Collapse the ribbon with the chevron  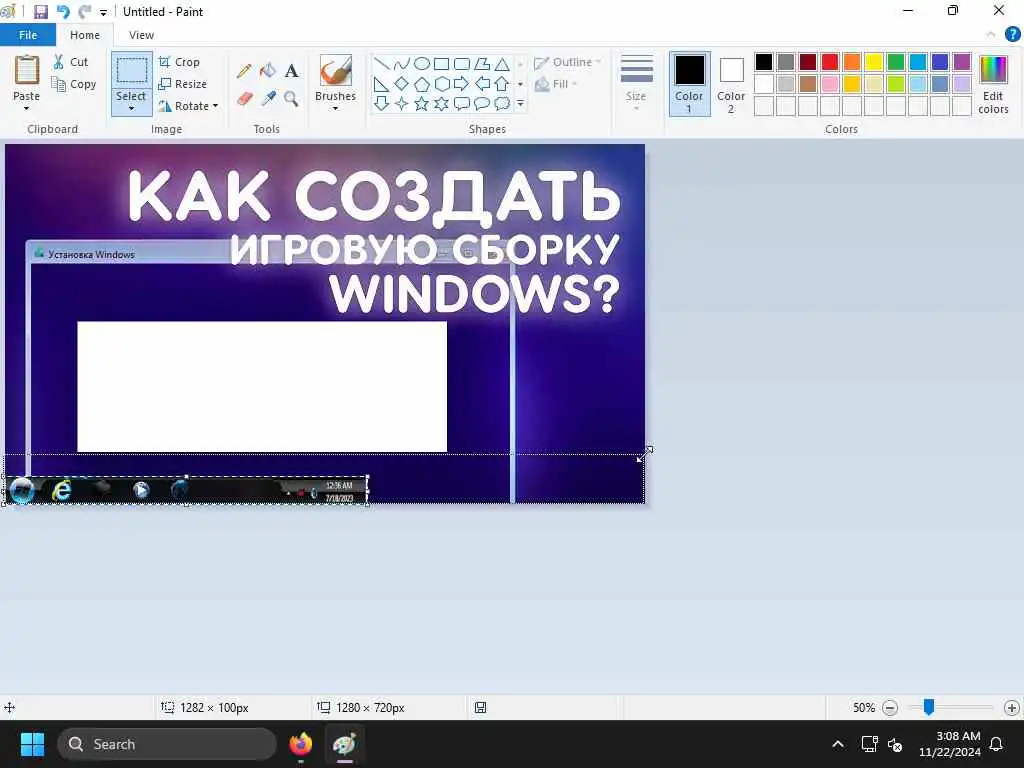click(991, 35)
